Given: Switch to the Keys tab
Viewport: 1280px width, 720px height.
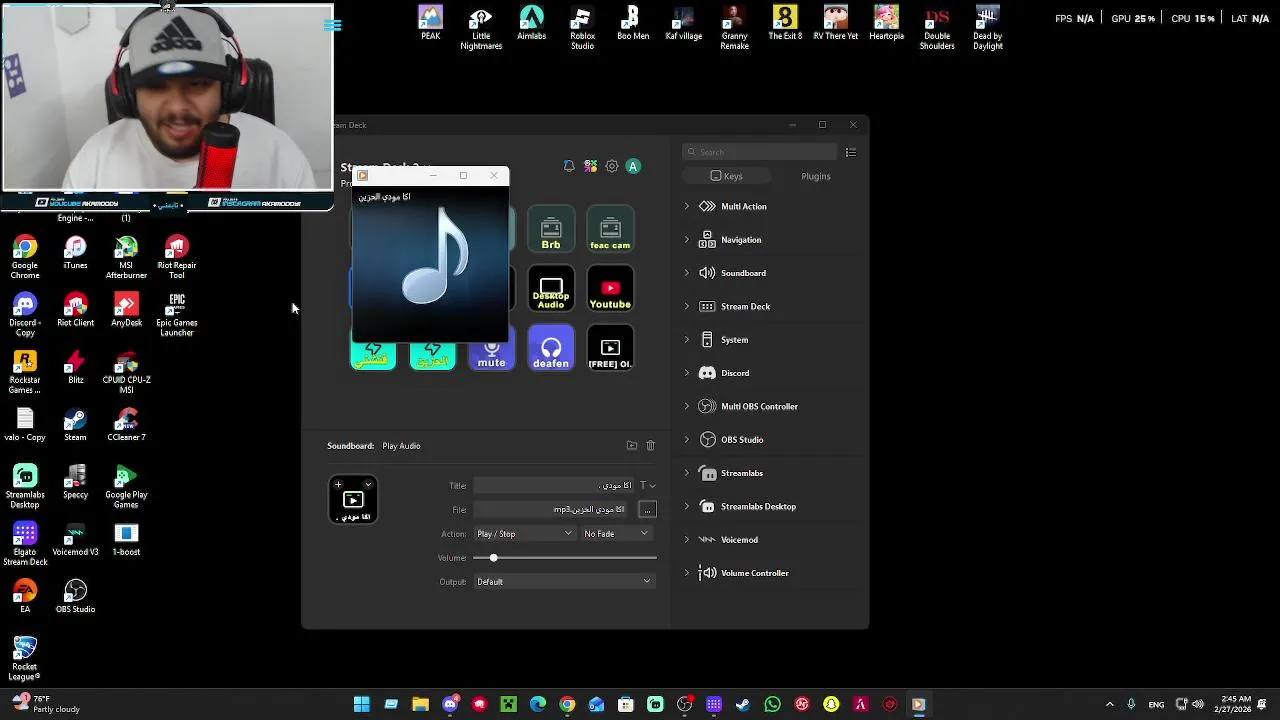Looking at the screenshot, I should [726, 176].
